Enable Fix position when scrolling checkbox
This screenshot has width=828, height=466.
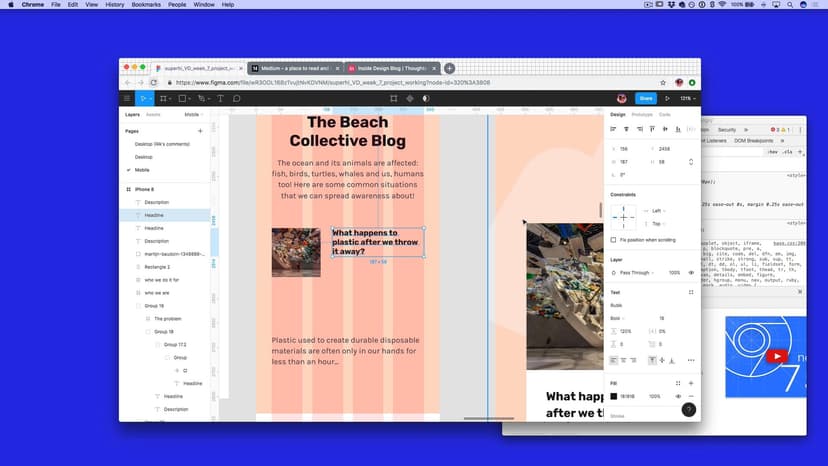613,240
